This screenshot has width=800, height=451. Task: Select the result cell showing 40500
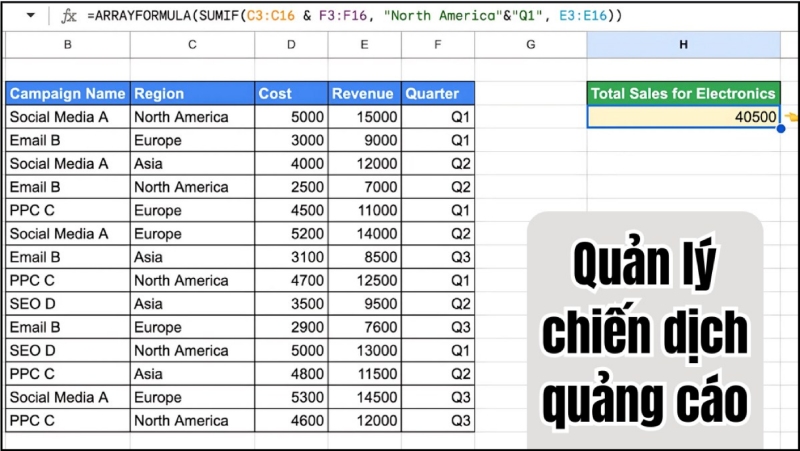click(x=684, y=117)
